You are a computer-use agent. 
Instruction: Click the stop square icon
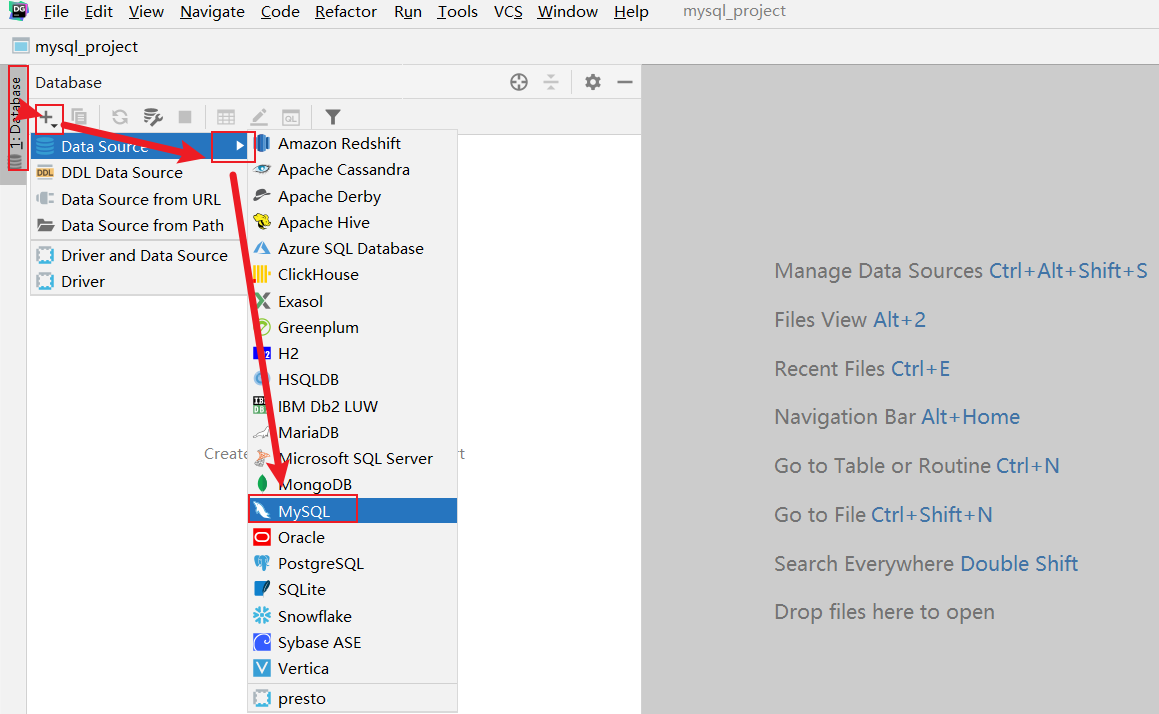point(185,117)
